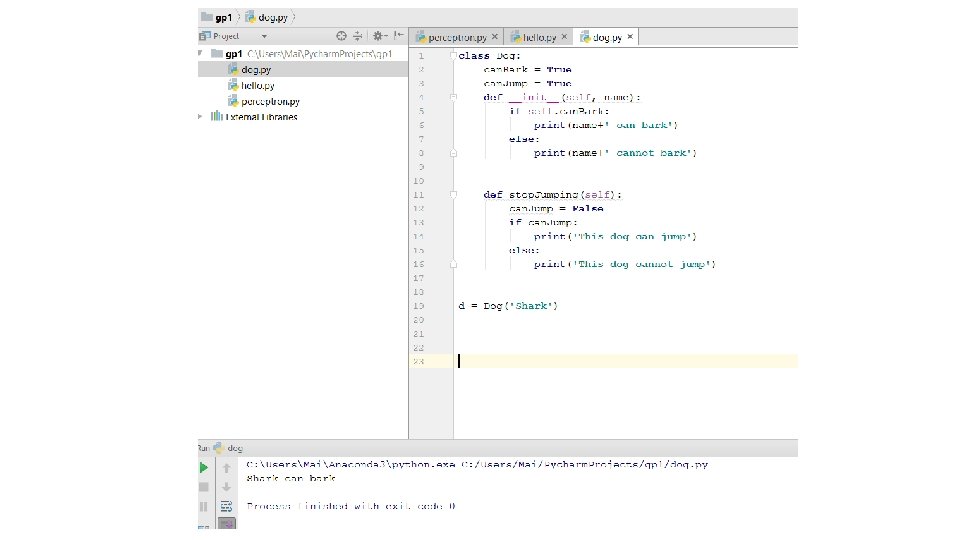Screen dimensions: 960x540
Task: Click the editor at line 23
Action: [600, 361]
